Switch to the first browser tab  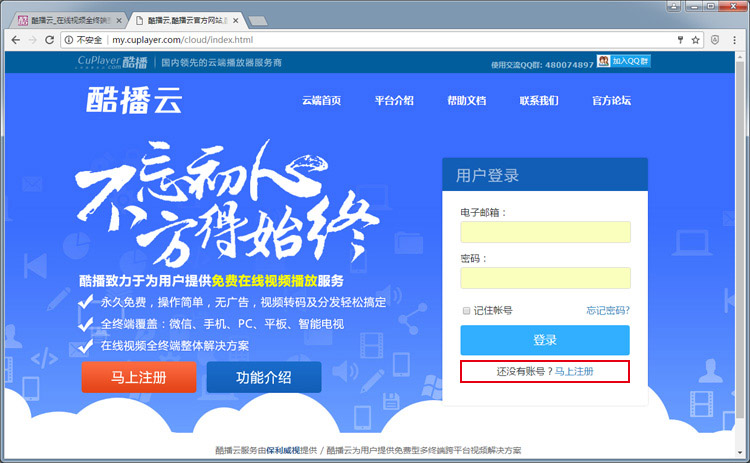point(65,19)
